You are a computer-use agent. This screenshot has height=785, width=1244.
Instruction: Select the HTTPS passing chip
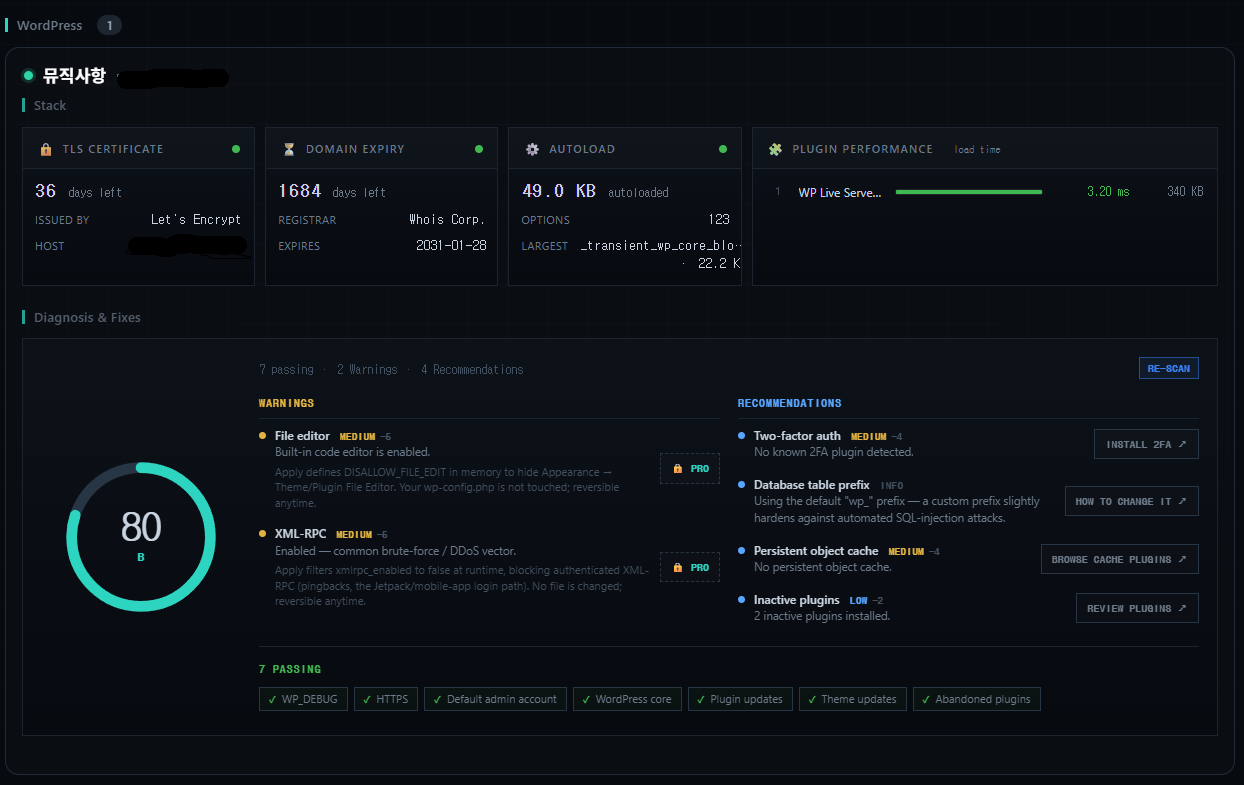pyautogui.click(x=386, y=699)
